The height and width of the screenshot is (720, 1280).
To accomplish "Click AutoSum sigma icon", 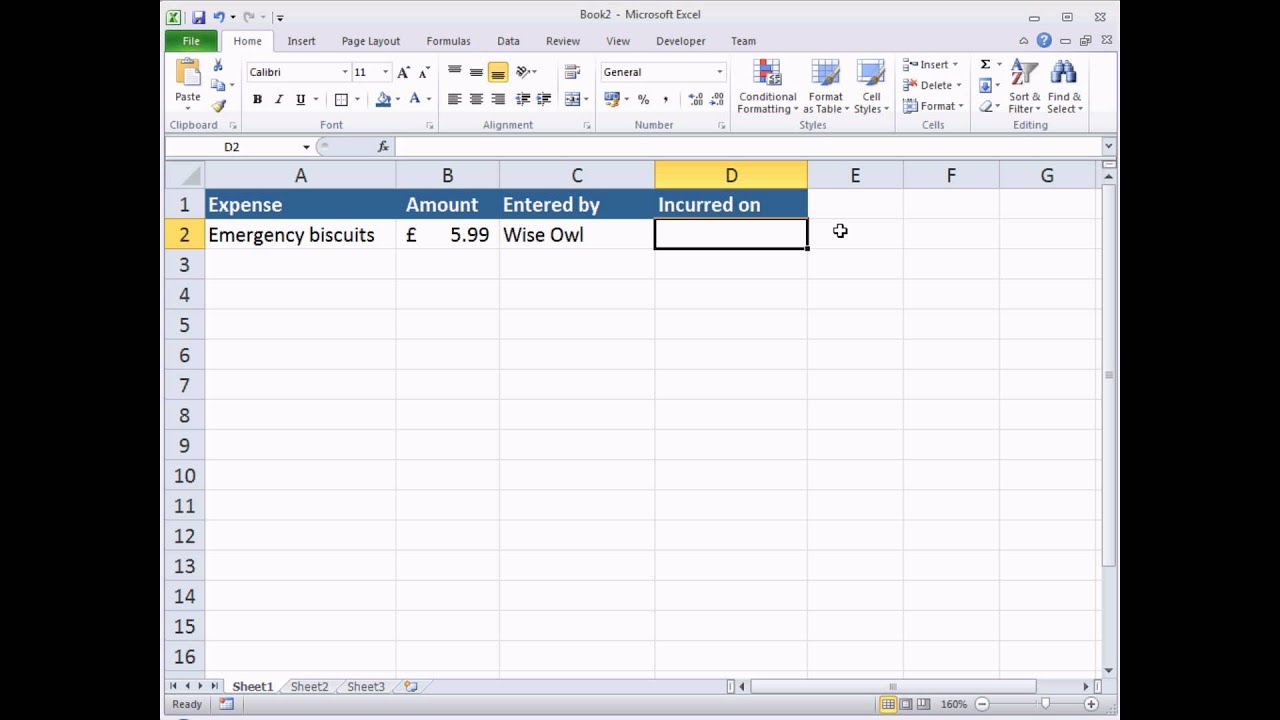I will coord(985,64).
